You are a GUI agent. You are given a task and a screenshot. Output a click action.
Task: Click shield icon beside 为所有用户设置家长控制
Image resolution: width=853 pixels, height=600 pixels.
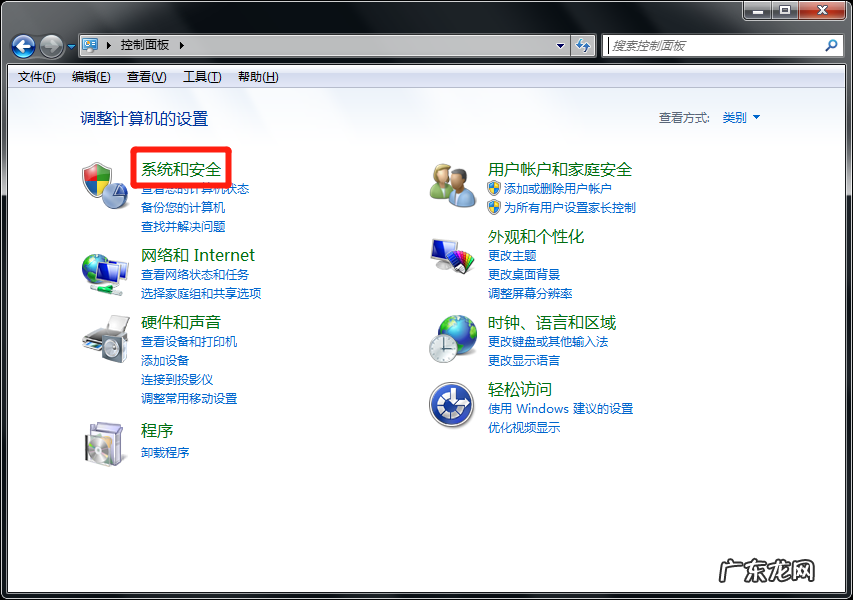point(493,207)
